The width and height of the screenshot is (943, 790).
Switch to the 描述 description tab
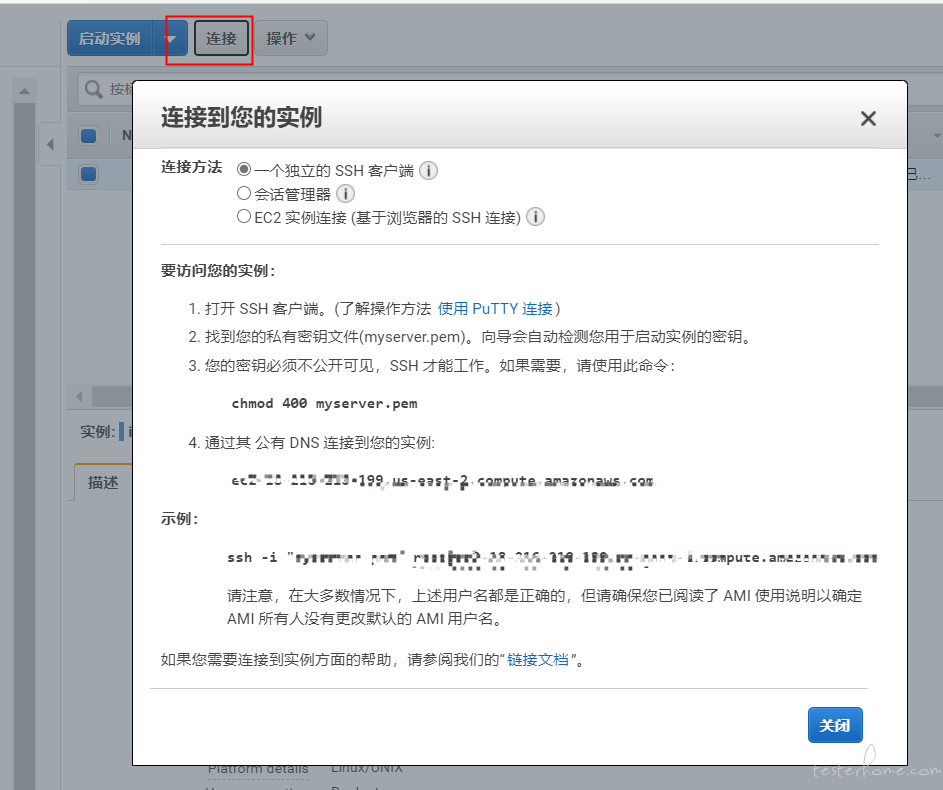click(103, 483)
